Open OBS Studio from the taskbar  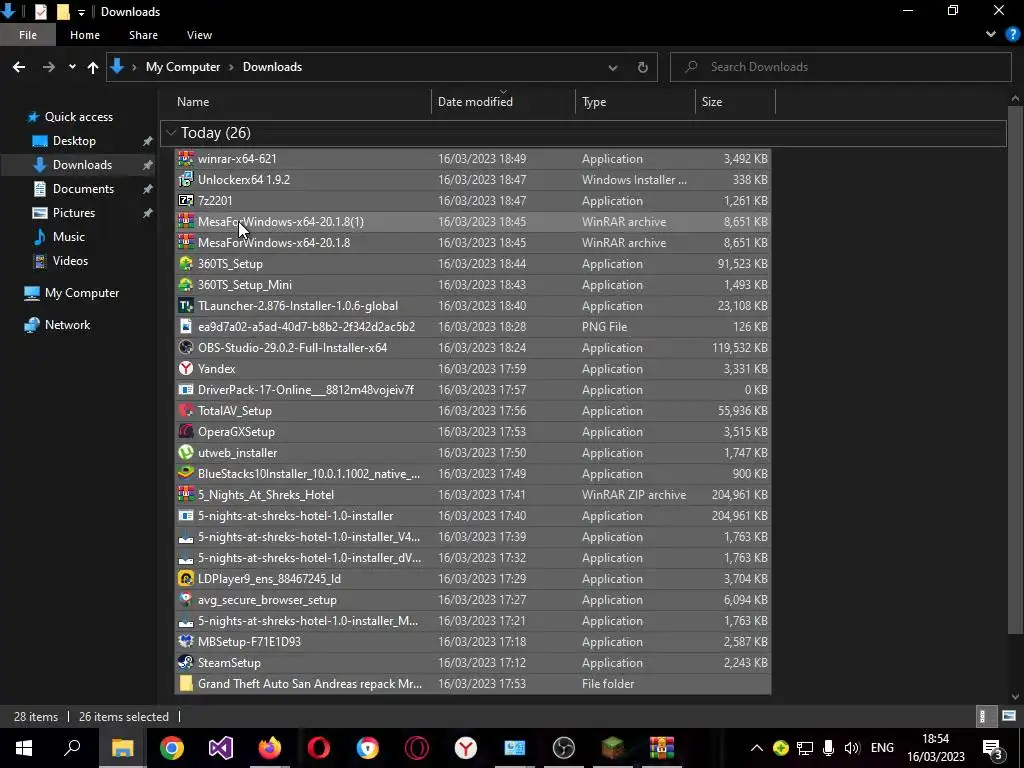click(564, 748)
